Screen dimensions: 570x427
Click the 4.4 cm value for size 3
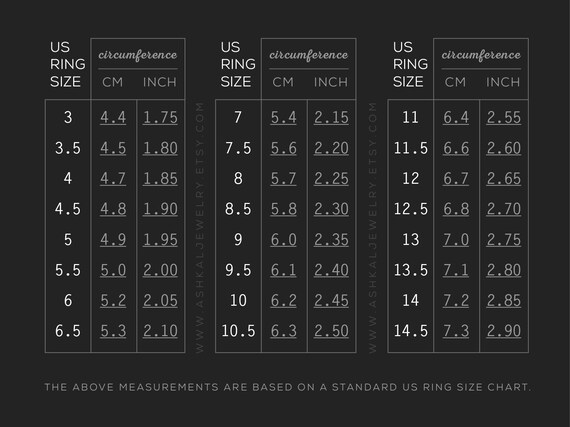tap(113, 117)
